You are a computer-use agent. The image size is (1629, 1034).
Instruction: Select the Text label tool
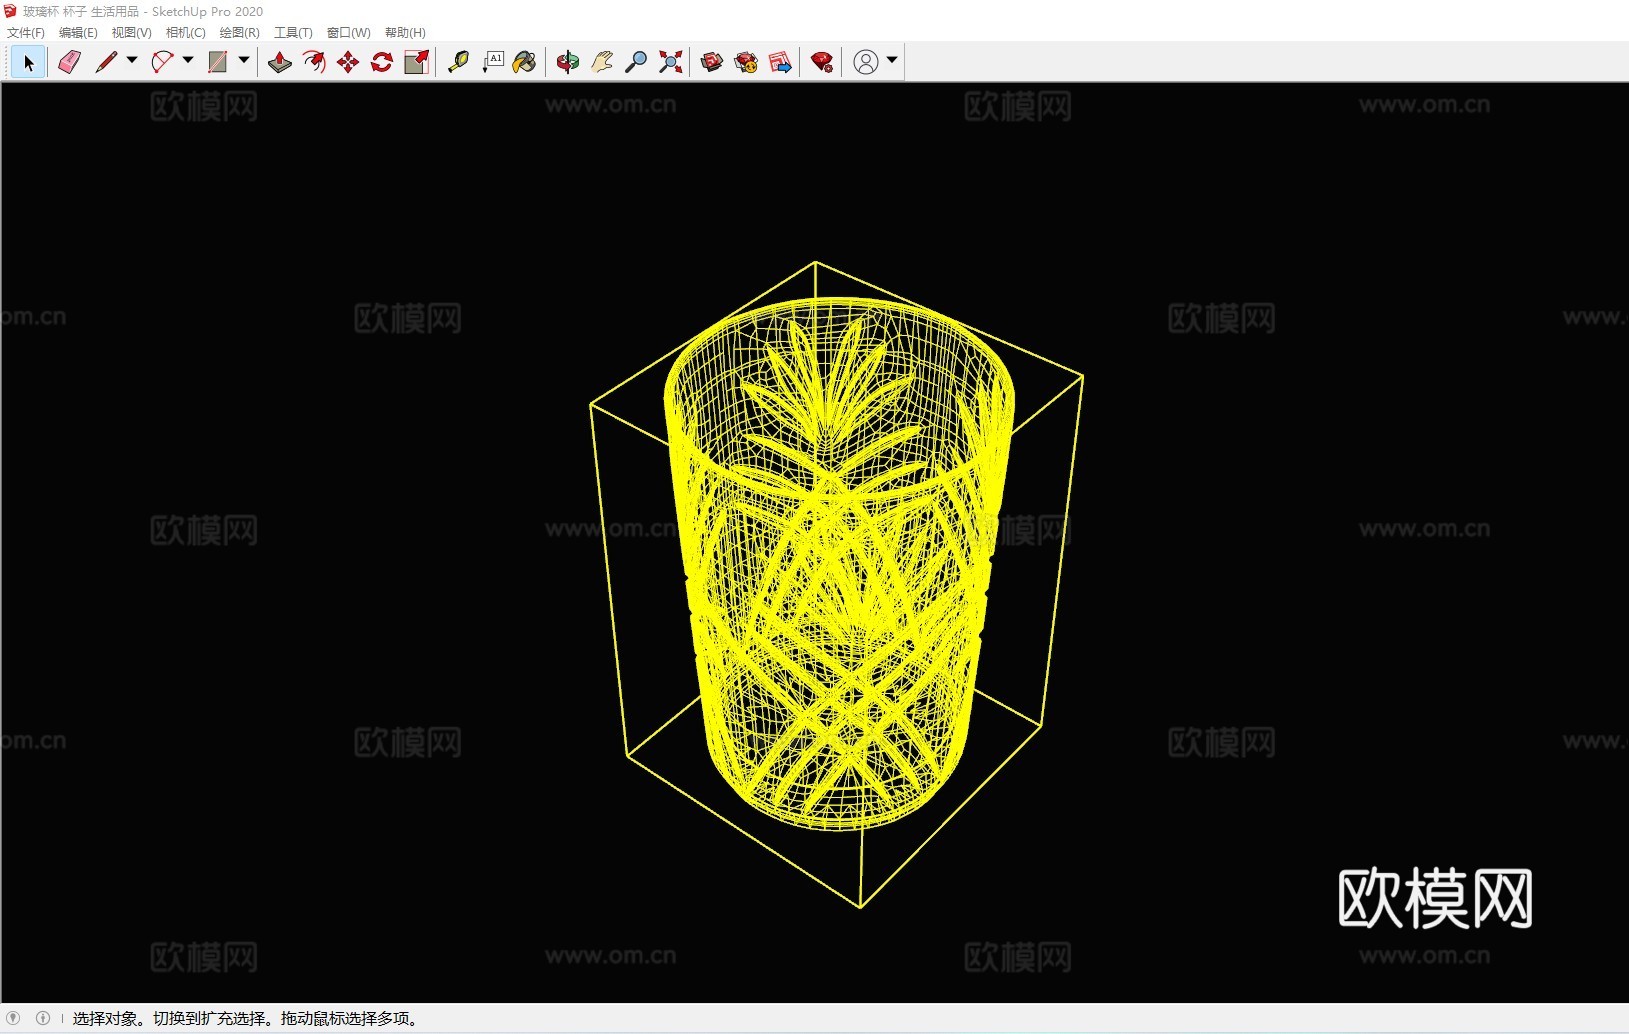click(x=493, y=62)
